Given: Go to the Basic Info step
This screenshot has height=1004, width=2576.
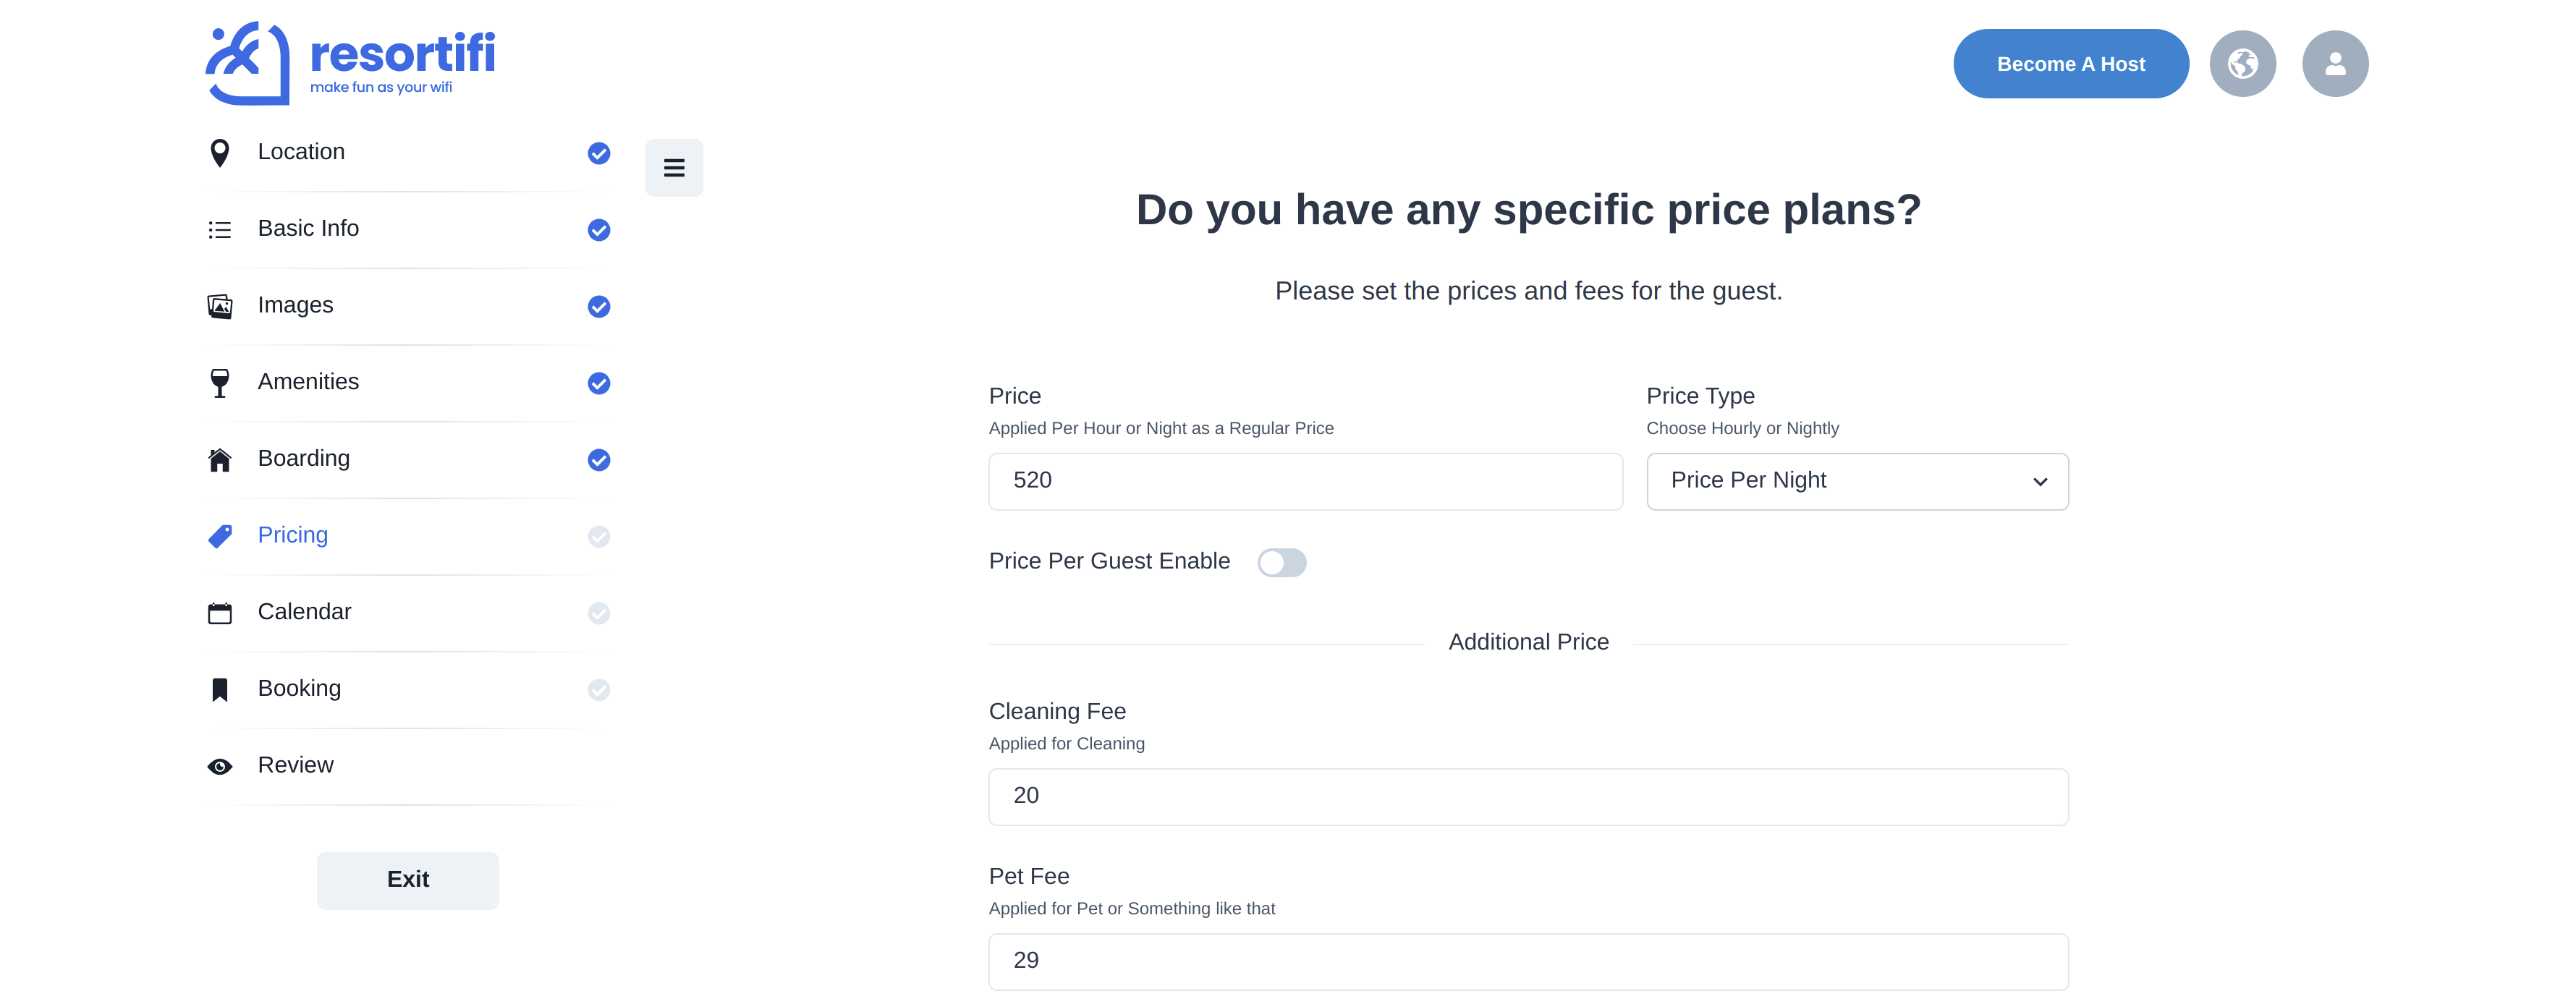Looking at the screenshot, I should click(308, 229).
